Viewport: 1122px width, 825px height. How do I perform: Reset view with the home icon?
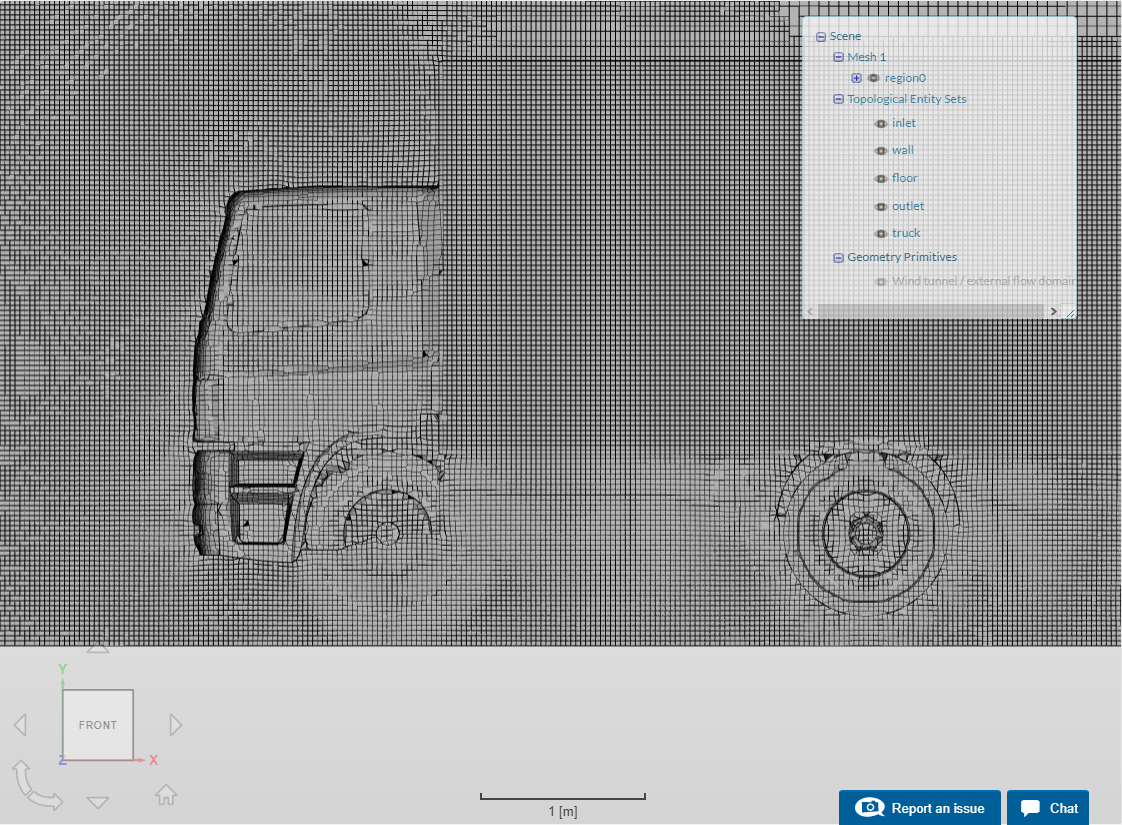click(166, 795)
